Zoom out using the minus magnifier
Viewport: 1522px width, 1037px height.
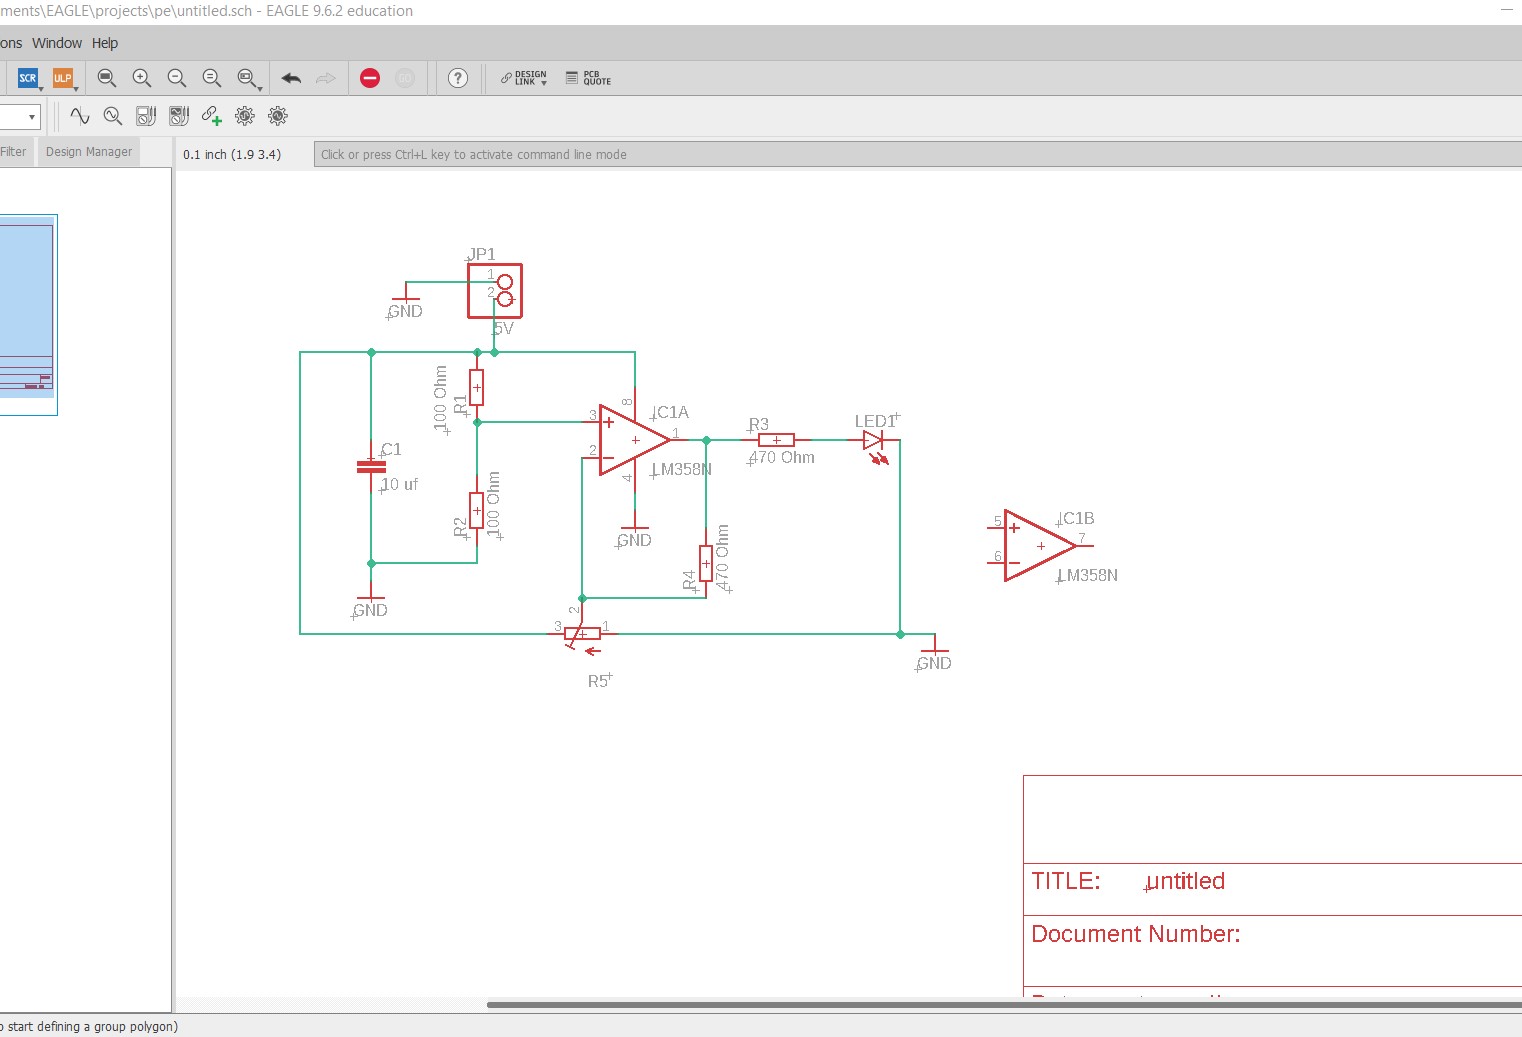click(177, 78)
